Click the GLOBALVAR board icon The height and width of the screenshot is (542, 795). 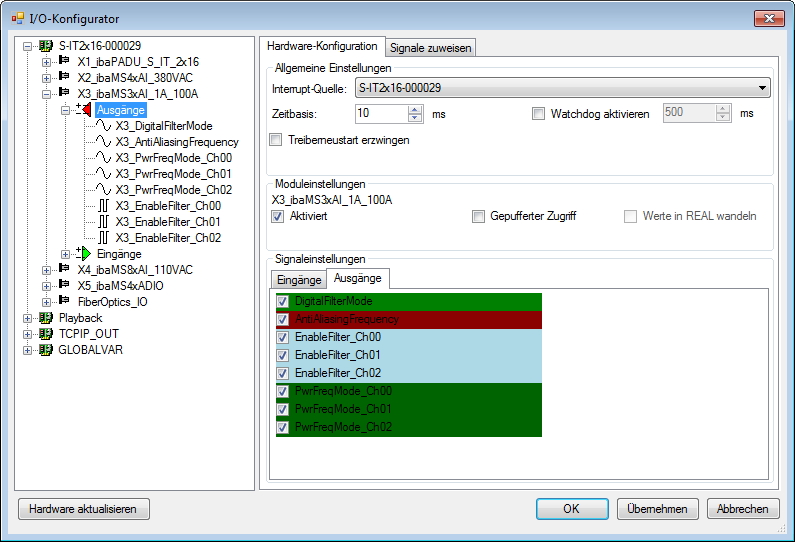pos(46,350)
